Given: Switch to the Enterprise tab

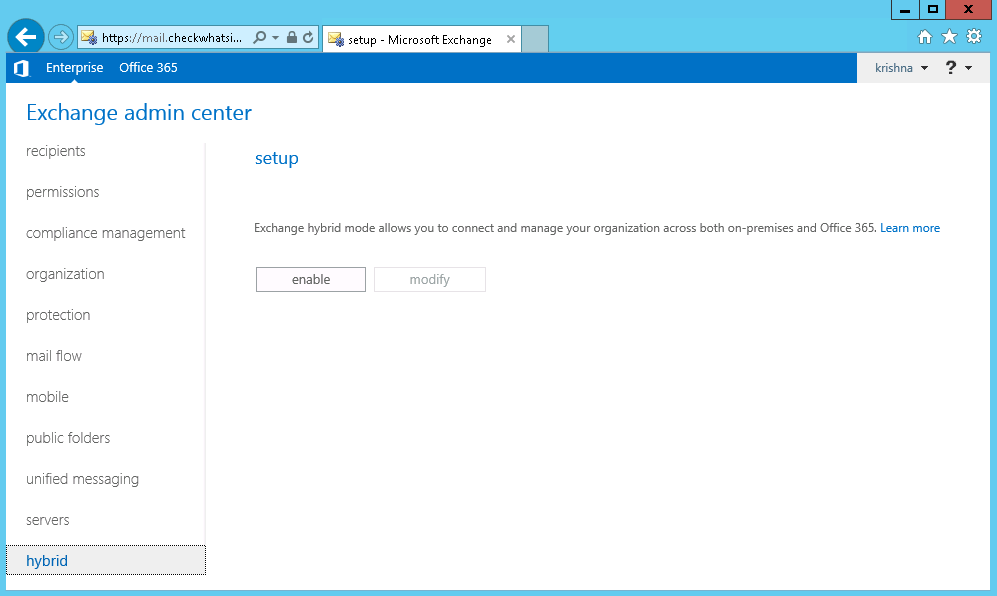Looking at the screenshot, I should (x=74, y=67).
